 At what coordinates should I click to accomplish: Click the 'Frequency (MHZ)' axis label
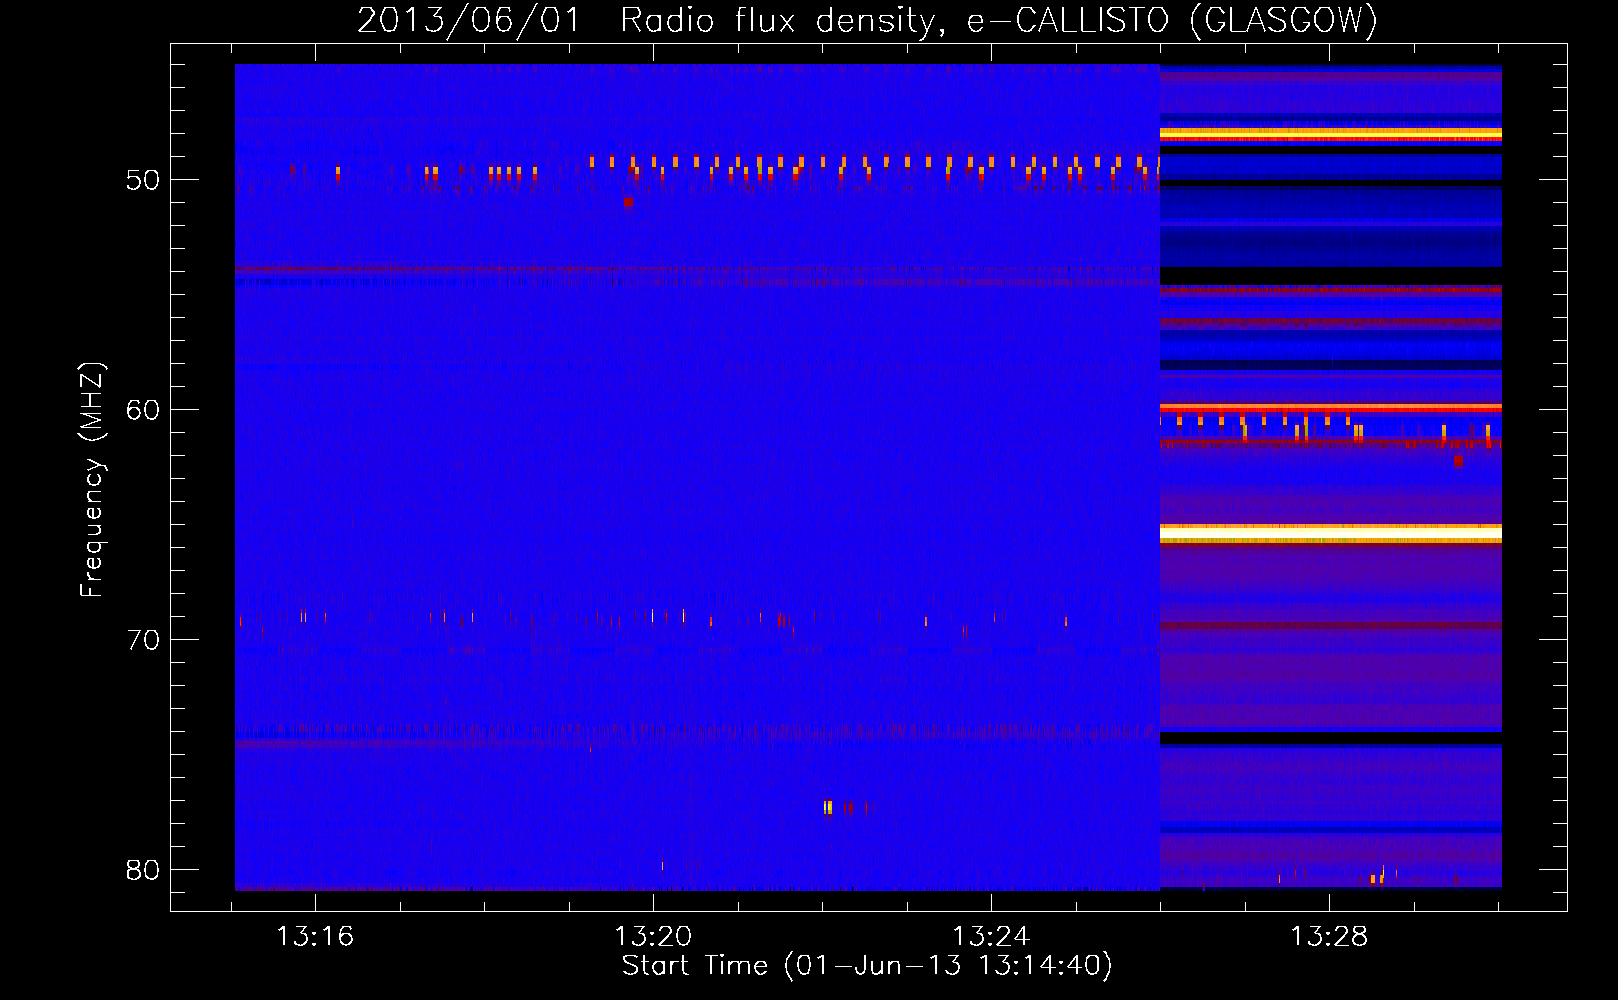[x=91, y=480]
